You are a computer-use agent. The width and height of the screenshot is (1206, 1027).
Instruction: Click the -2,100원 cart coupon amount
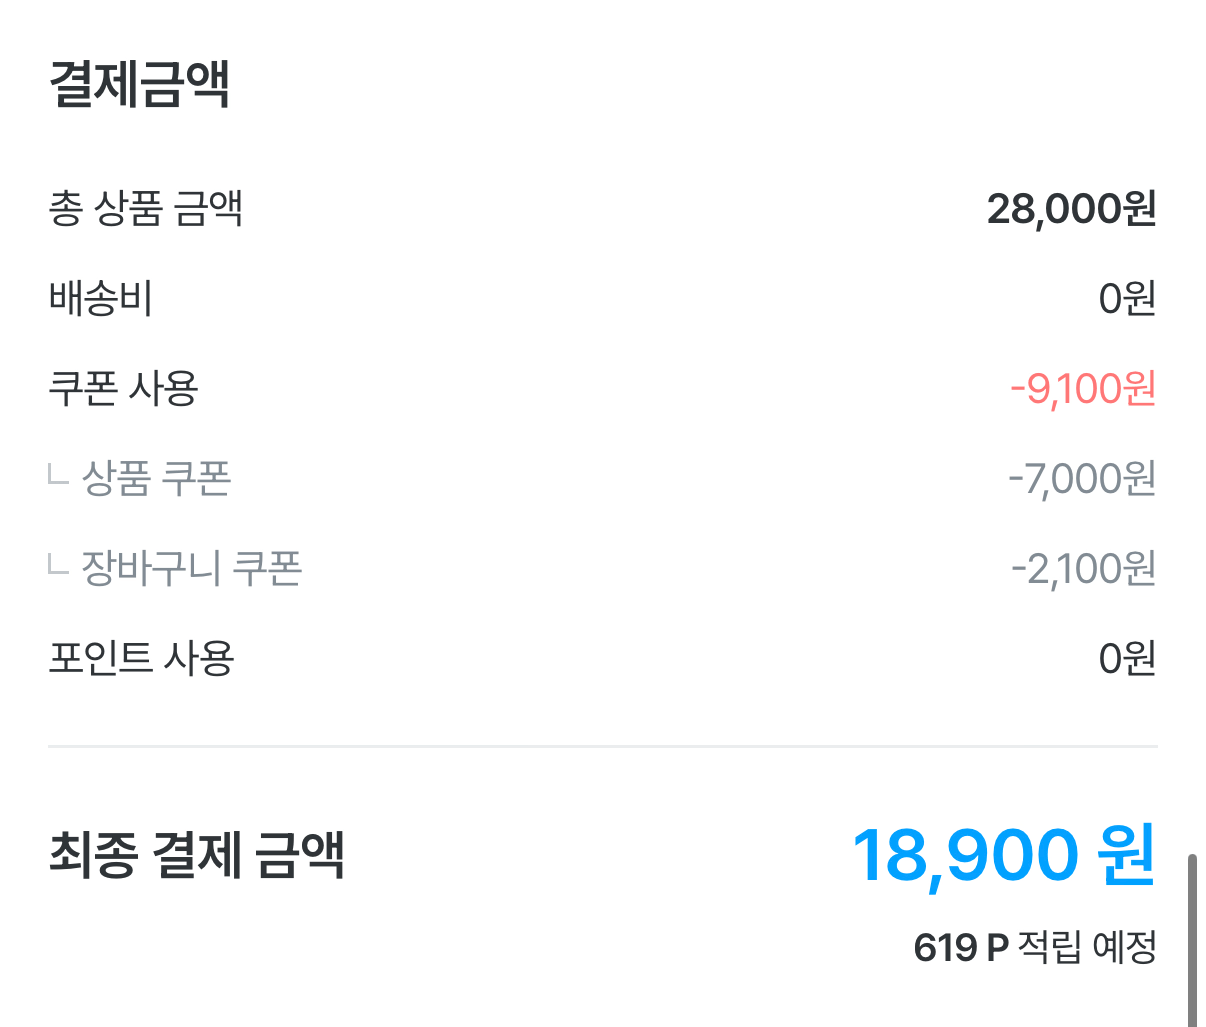coord(1084,569)
